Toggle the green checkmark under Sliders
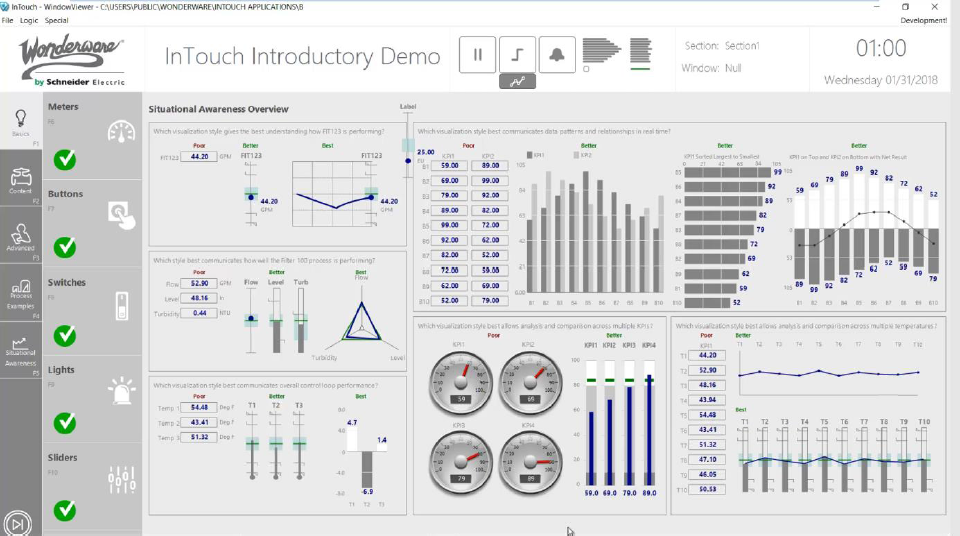Image resolution: width=960 pixels, height=536 pixels. [x=65, y=510]
